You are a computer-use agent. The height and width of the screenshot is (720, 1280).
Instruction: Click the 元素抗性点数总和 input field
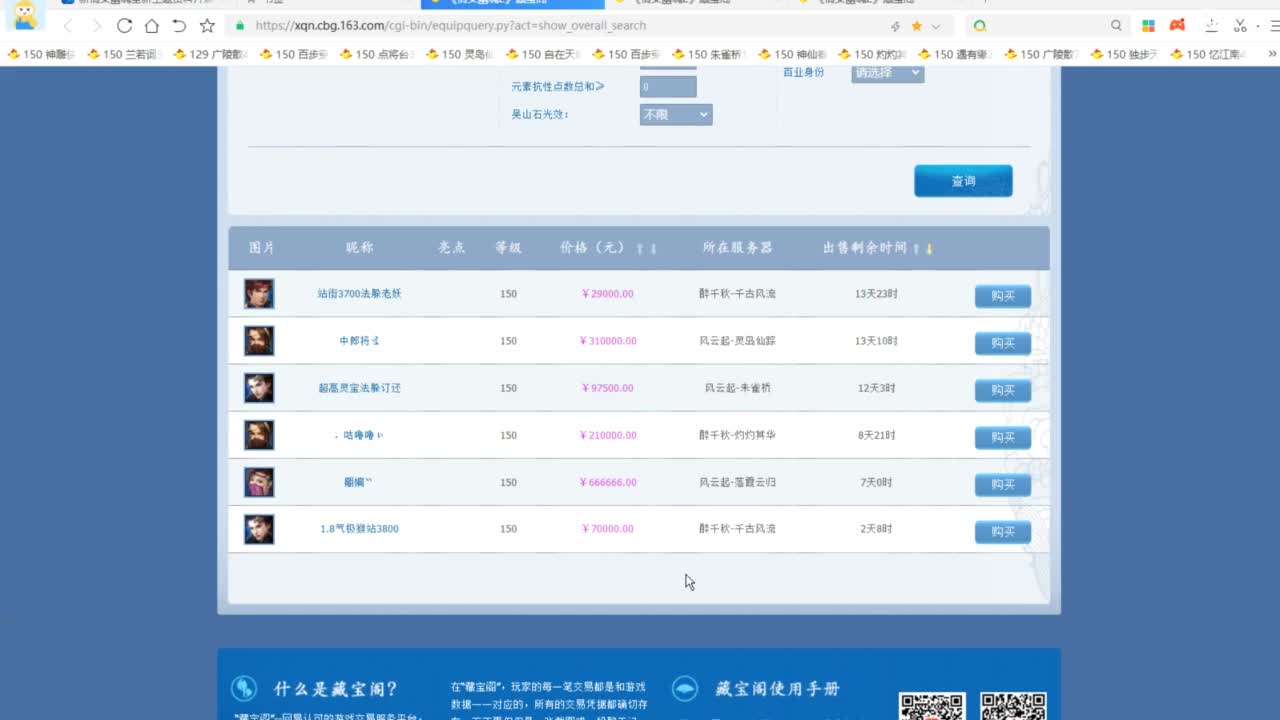pyautogui.click(x=668, y=87)
